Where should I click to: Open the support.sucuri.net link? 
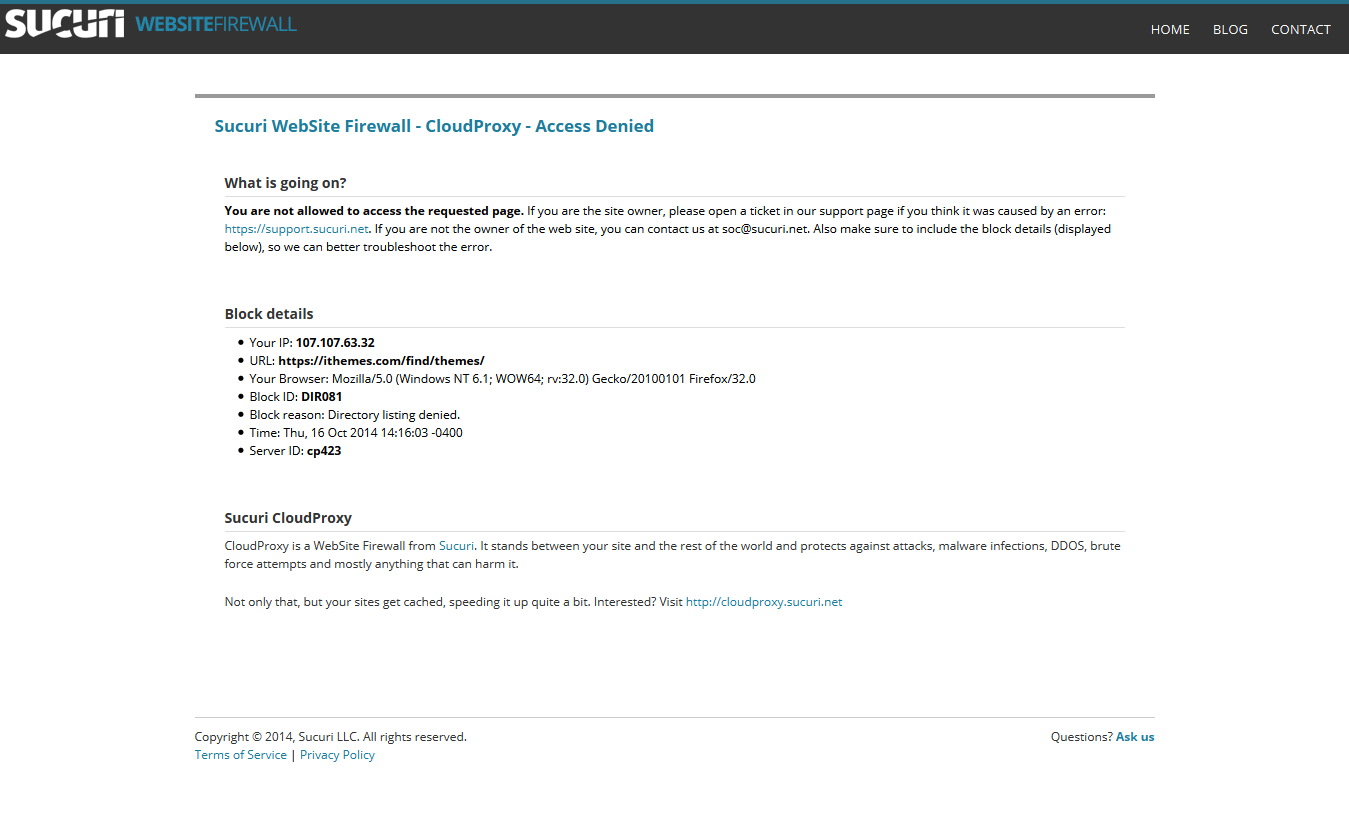pos(297,229)
